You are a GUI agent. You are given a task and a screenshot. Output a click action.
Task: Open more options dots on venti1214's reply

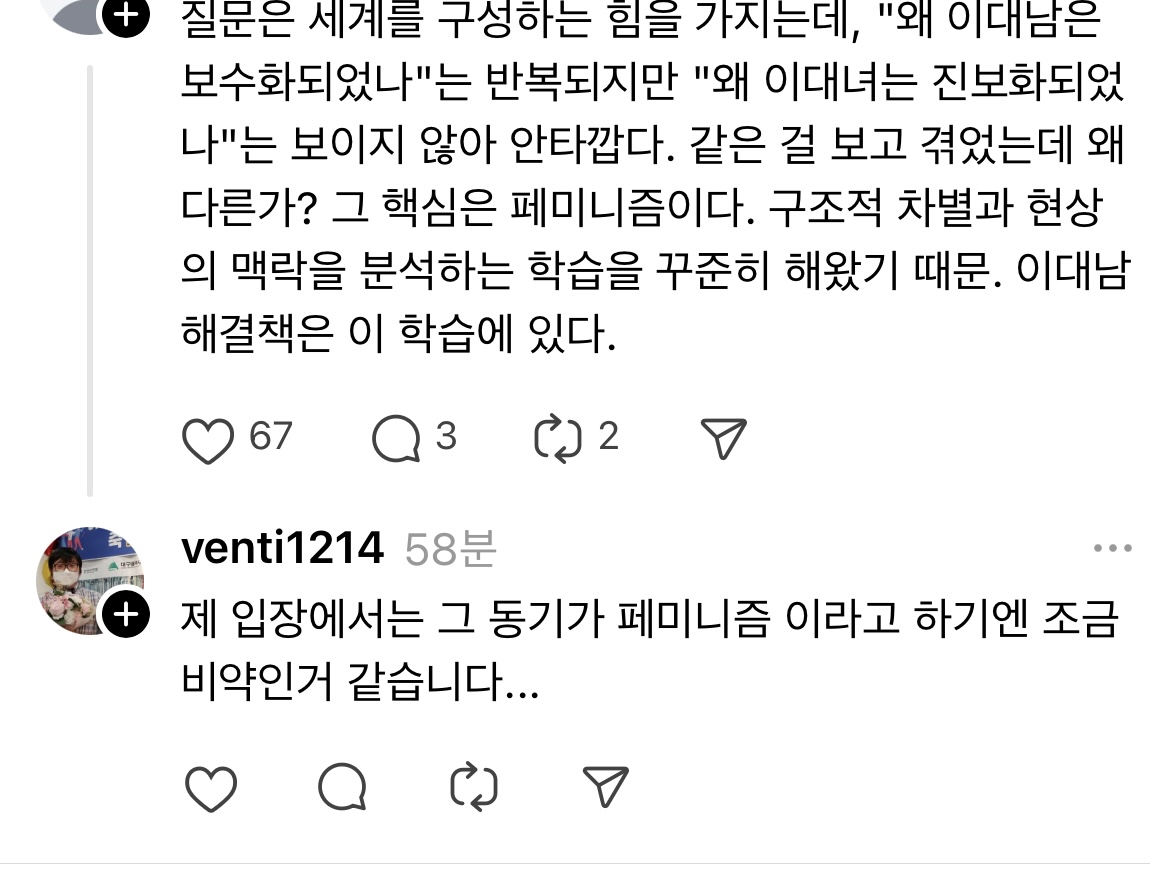(1113, 548)
